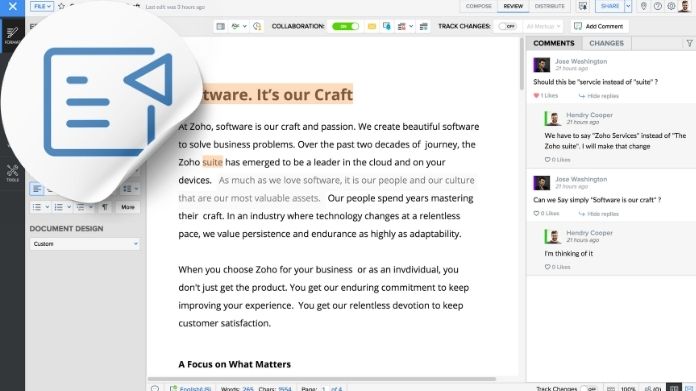Click the word count in the status bar
This screenshot has width=696, height=391.
[237, 389]
